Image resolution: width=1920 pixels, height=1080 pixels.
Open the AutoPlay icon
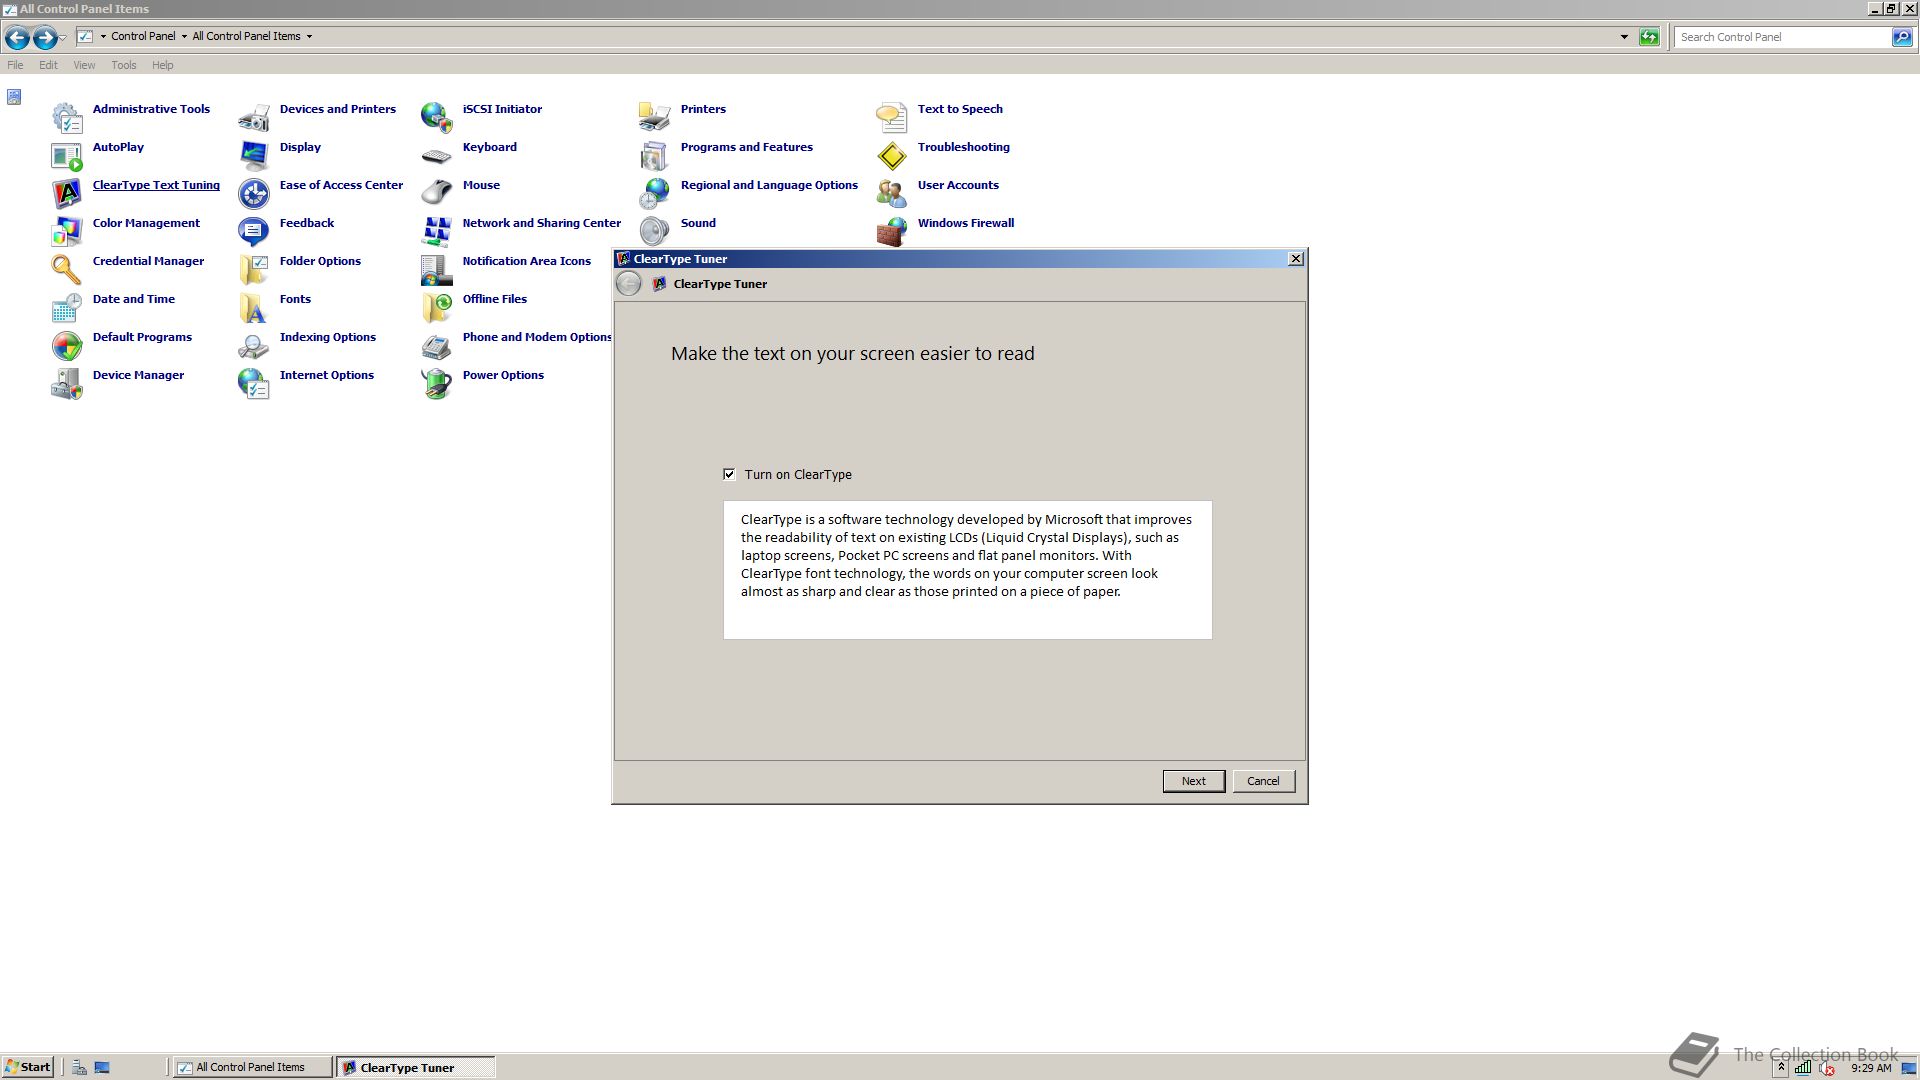(x=67, y=156)
